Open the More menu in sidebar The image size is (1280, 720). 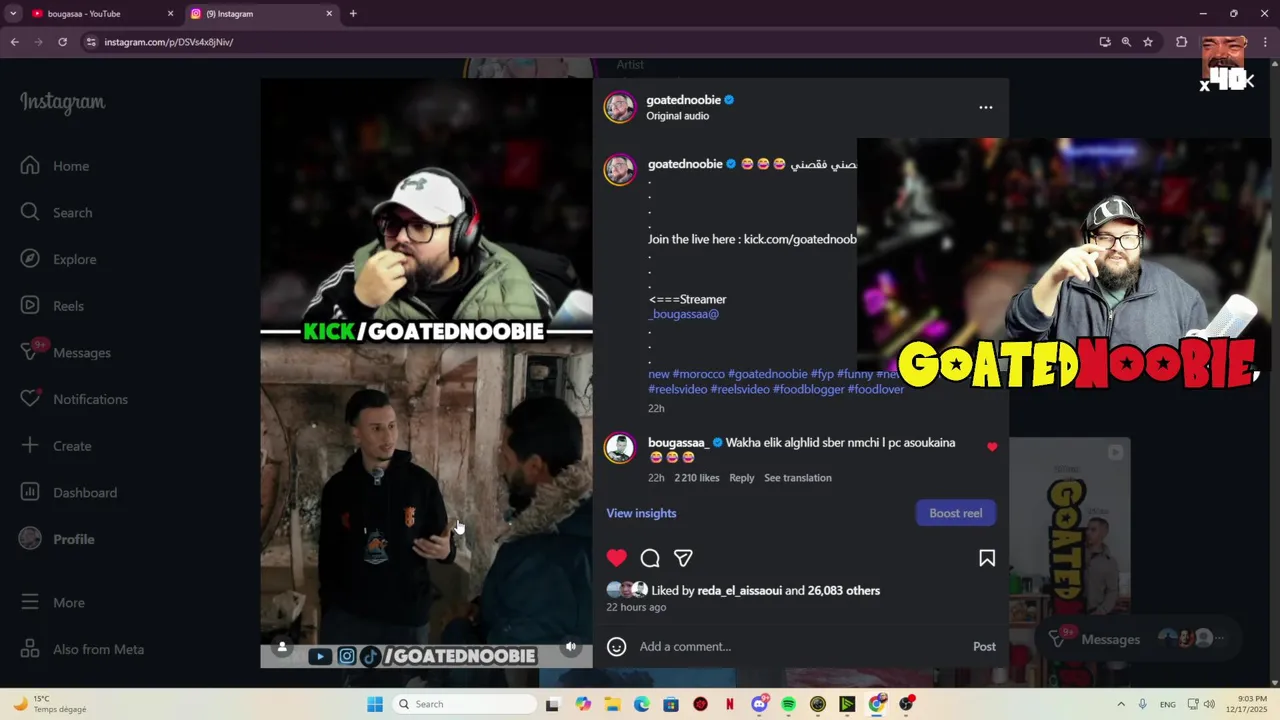pos(54,602)
